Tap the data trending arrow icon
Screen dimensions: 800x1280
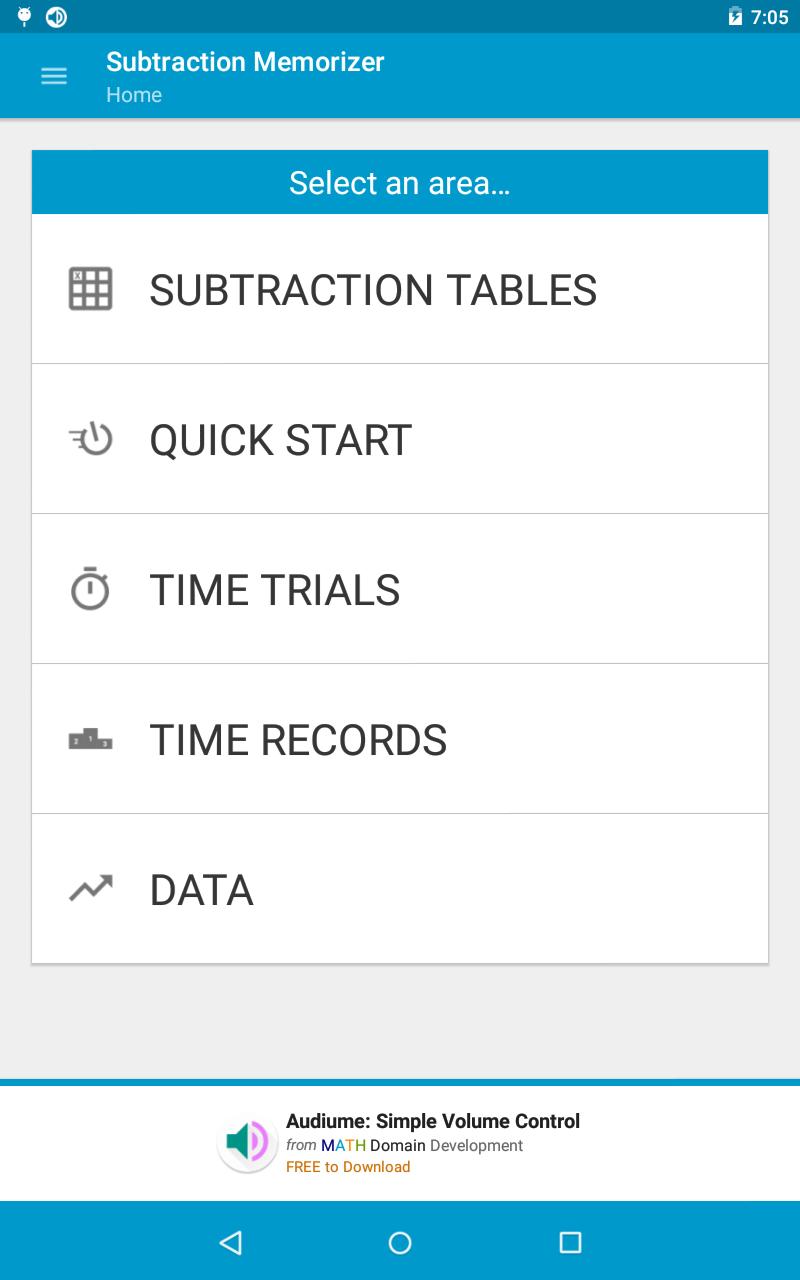(90, 888)
